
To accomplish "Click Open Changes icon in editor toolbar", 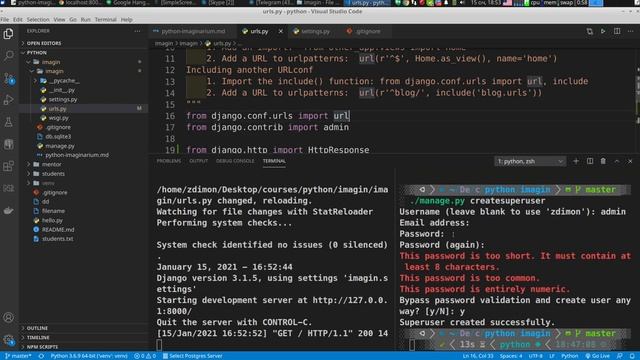I will point(589,31).
